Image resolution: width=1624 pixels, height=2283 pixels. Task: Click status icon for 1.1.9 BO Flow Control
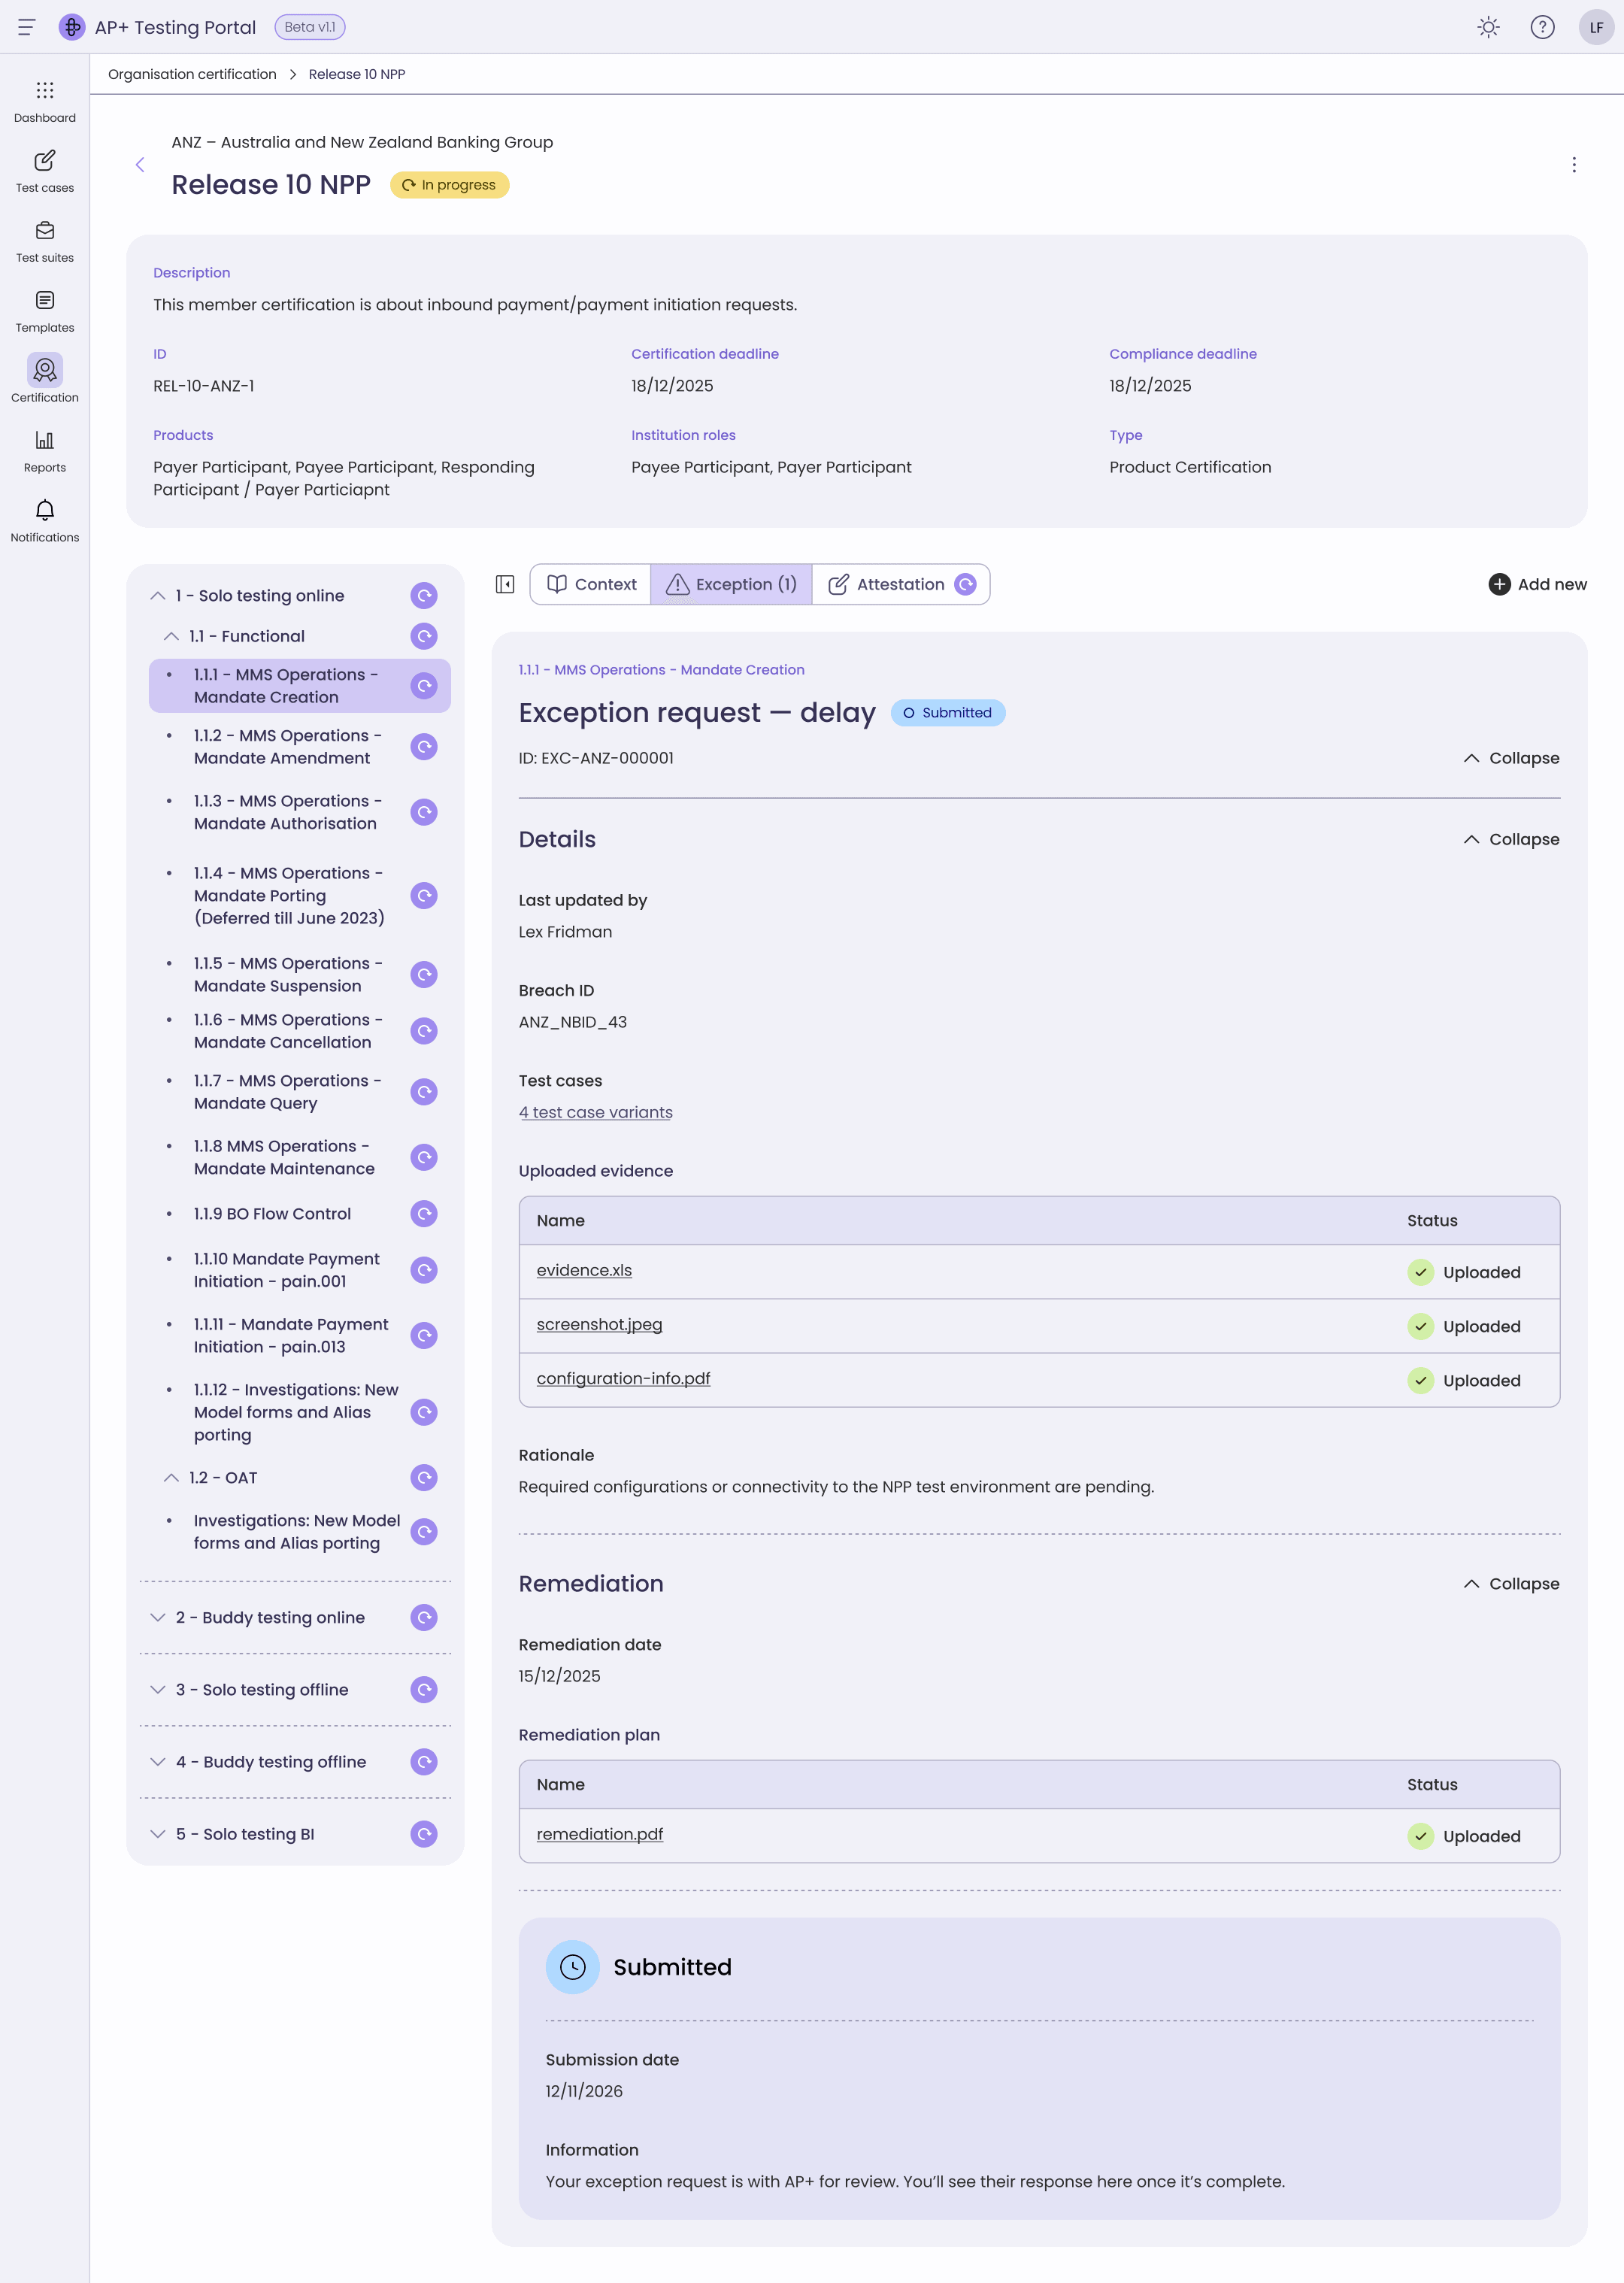coord(424,1214)
